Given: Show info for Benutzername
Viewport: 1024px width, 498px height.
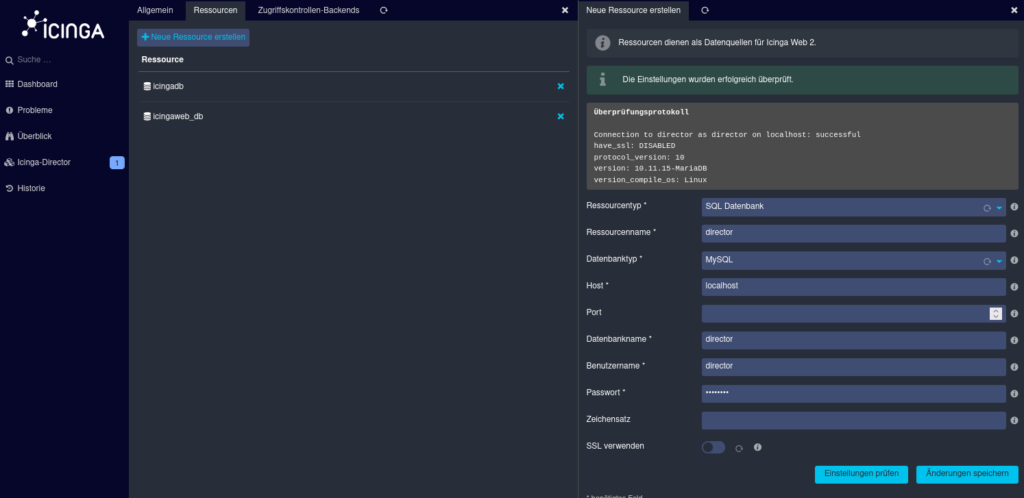Looking at the screenshot, I should click(x=1014, y=367).
